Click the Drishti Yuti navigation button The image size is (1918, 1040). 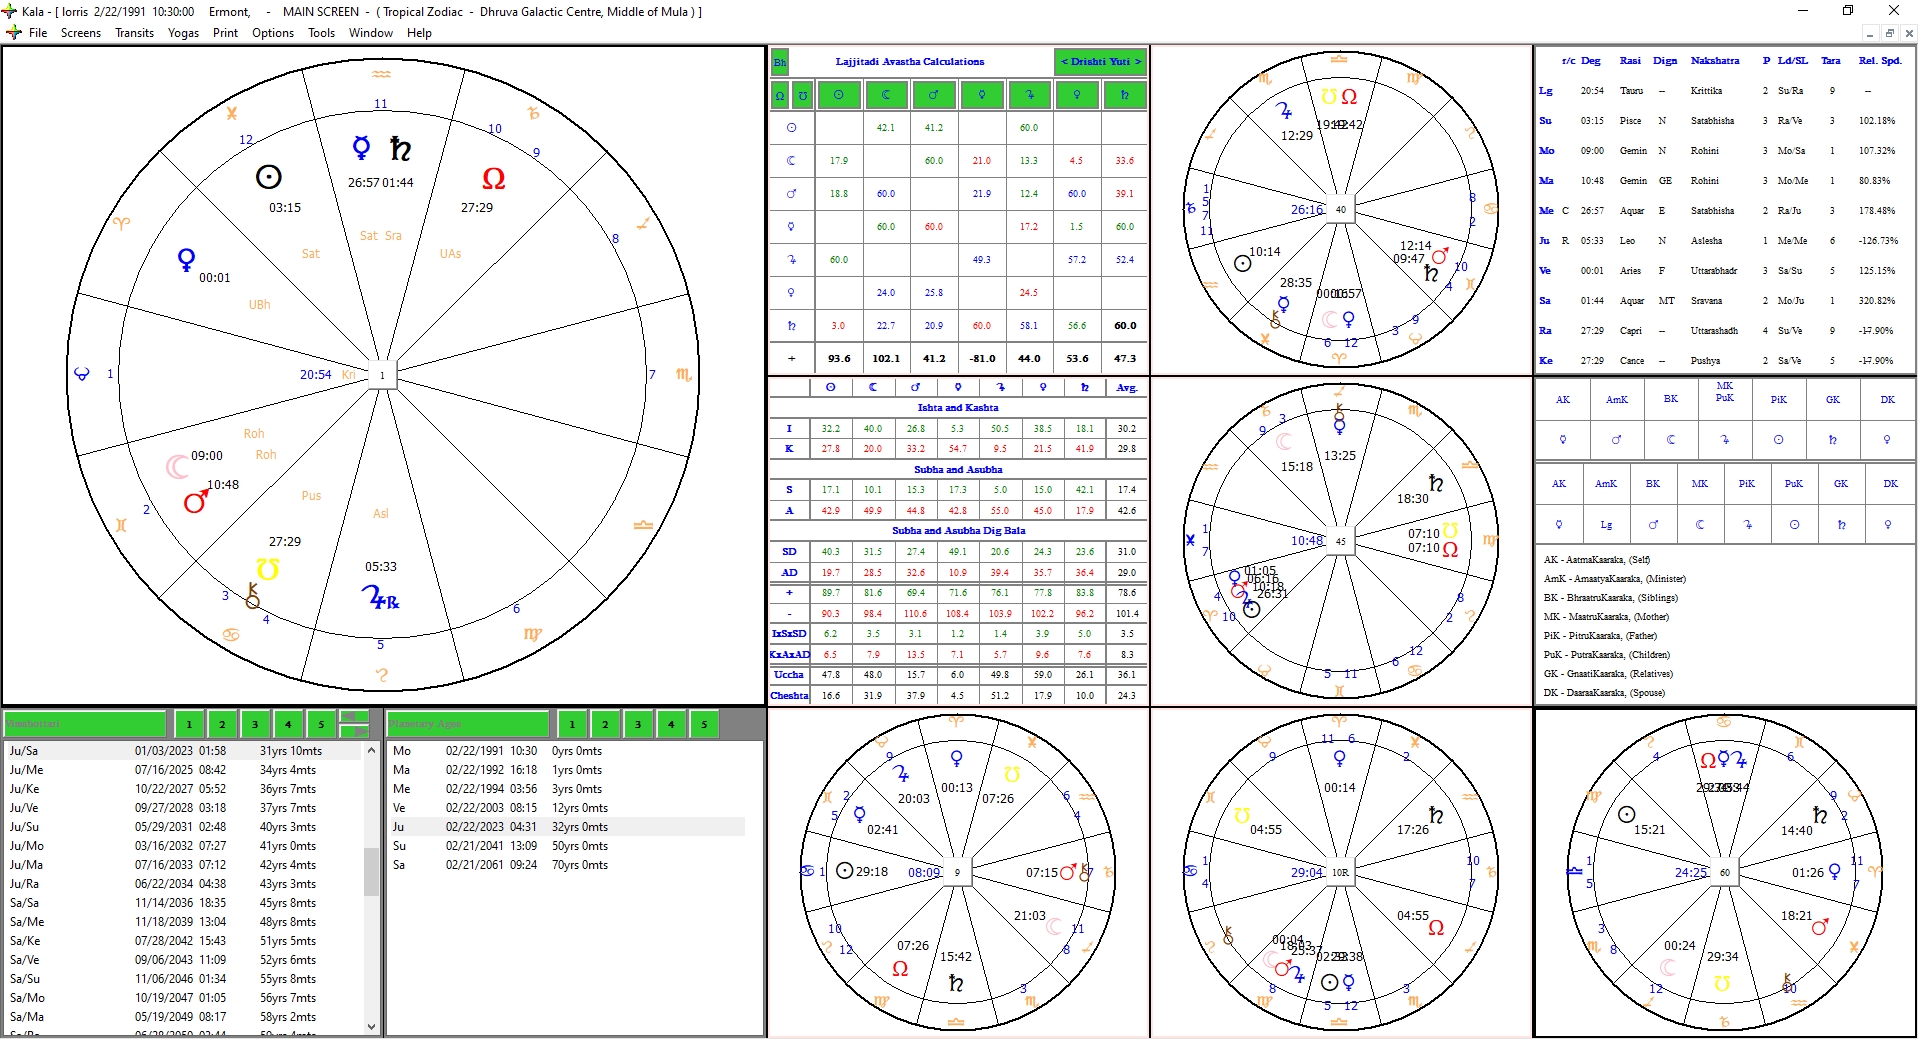coord(1100,62)
